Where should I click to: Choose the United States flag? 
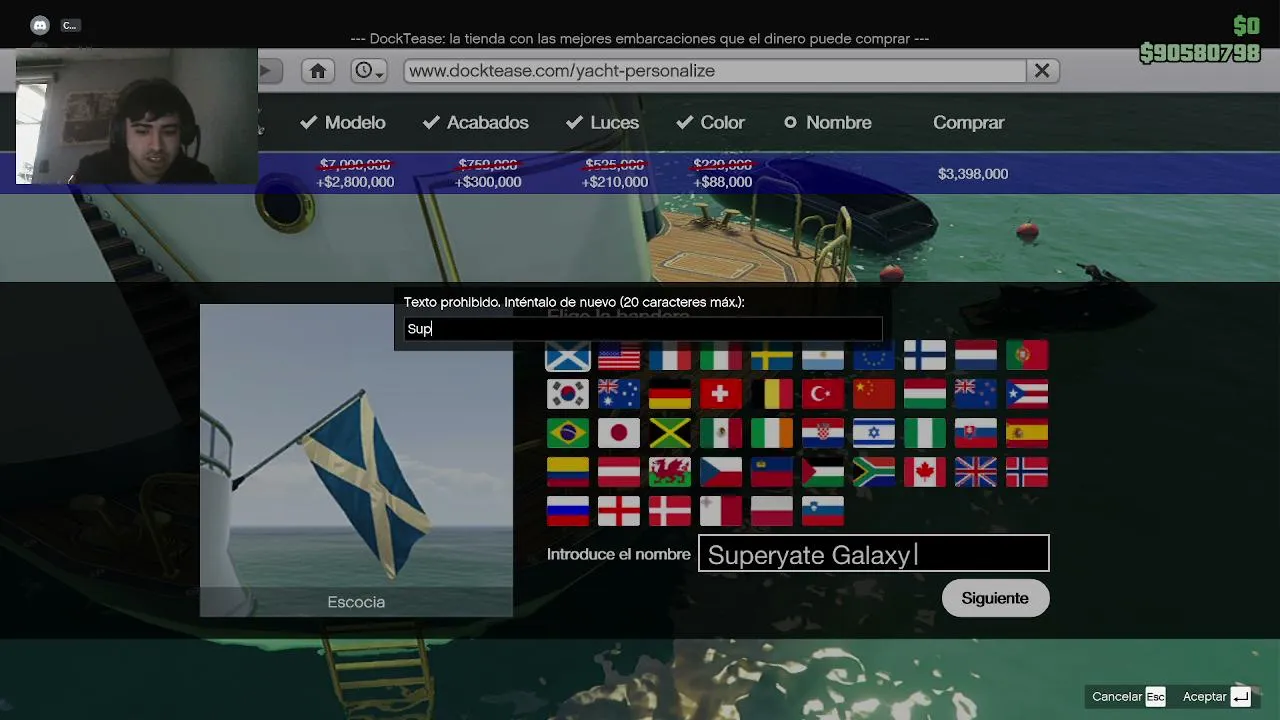tap(619, 355)
